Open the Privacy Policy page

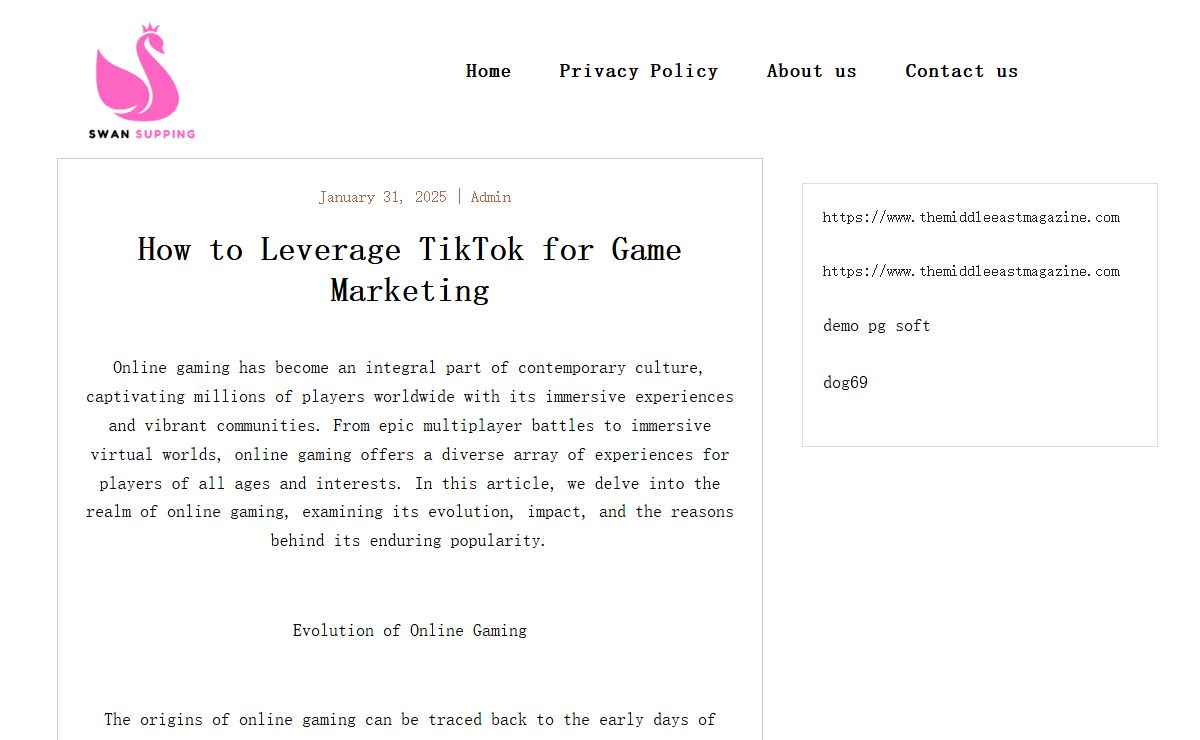click(x=638, y=71)
